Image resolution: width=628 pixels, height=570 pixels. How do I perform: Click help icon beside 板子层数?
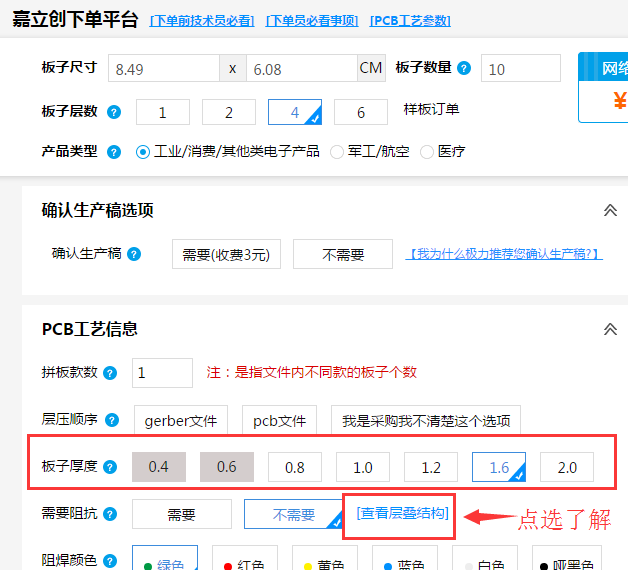pyautogui.click(x=114, y=112)
